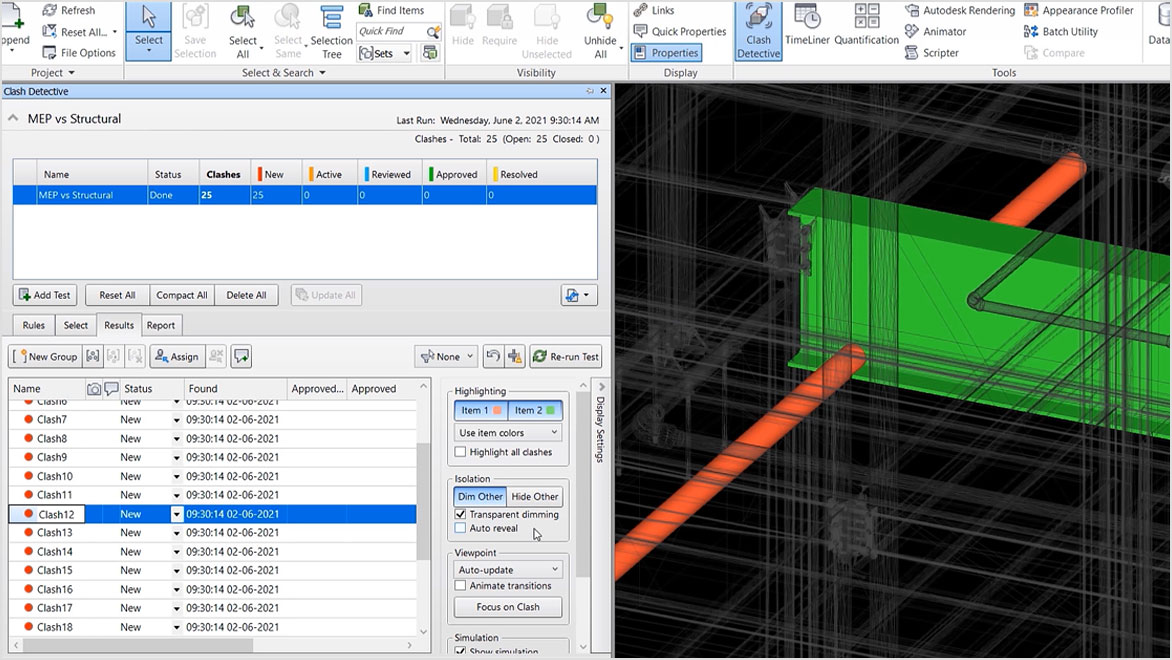Open the status dropdown for Clash12
The image size is (1172, 660).
(176, 513)
